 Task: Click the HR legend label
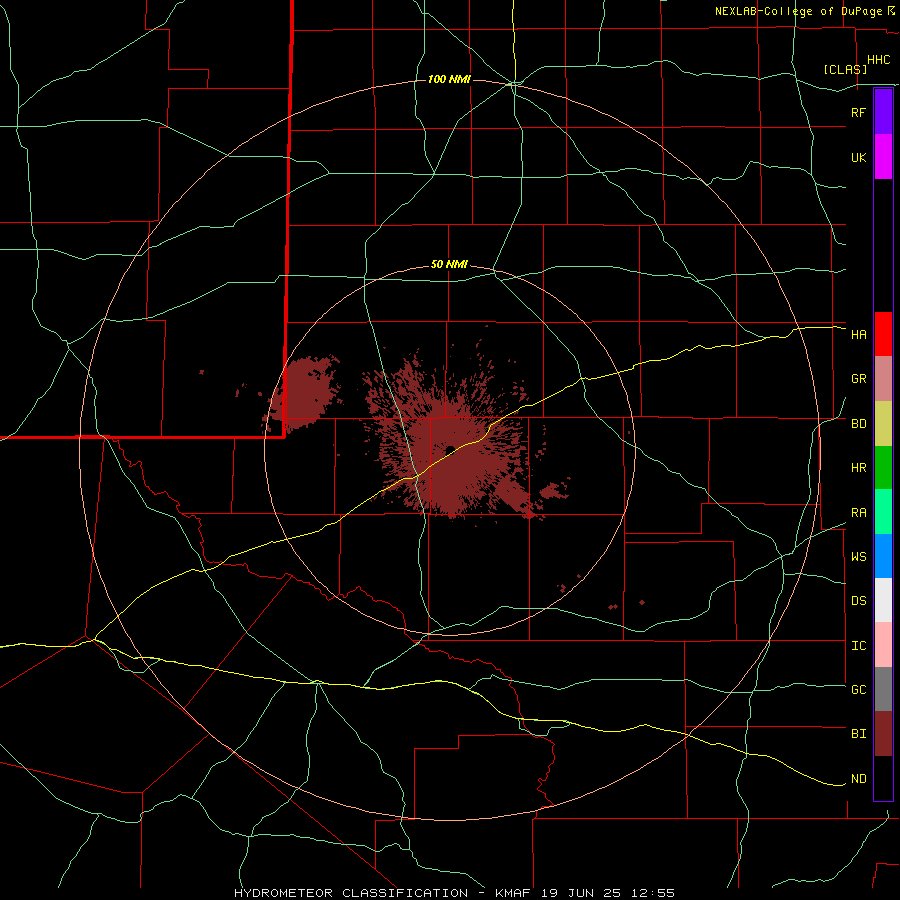(858, 468)
